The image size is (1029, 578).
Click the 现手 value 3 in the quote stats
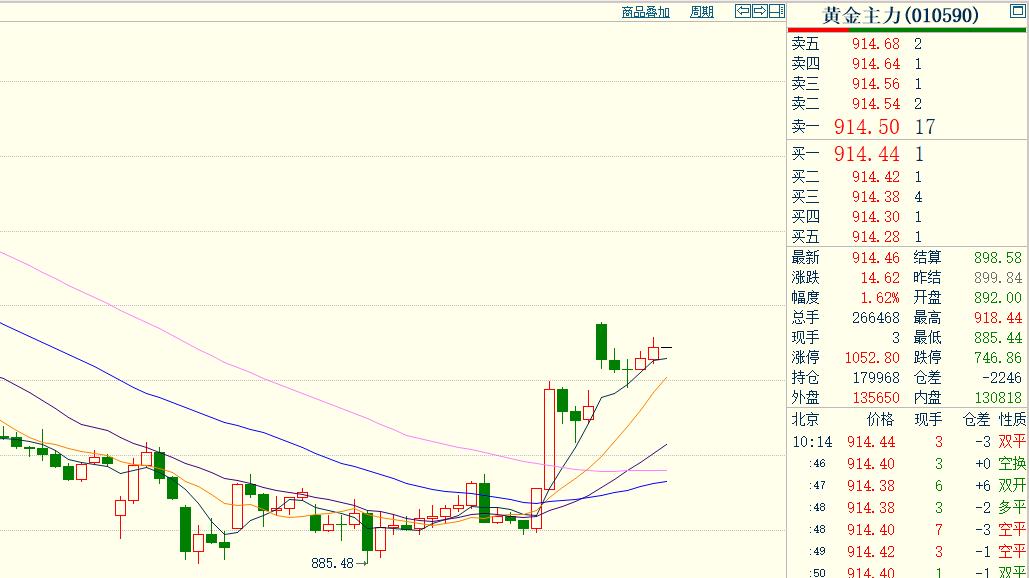click(896, 338)
